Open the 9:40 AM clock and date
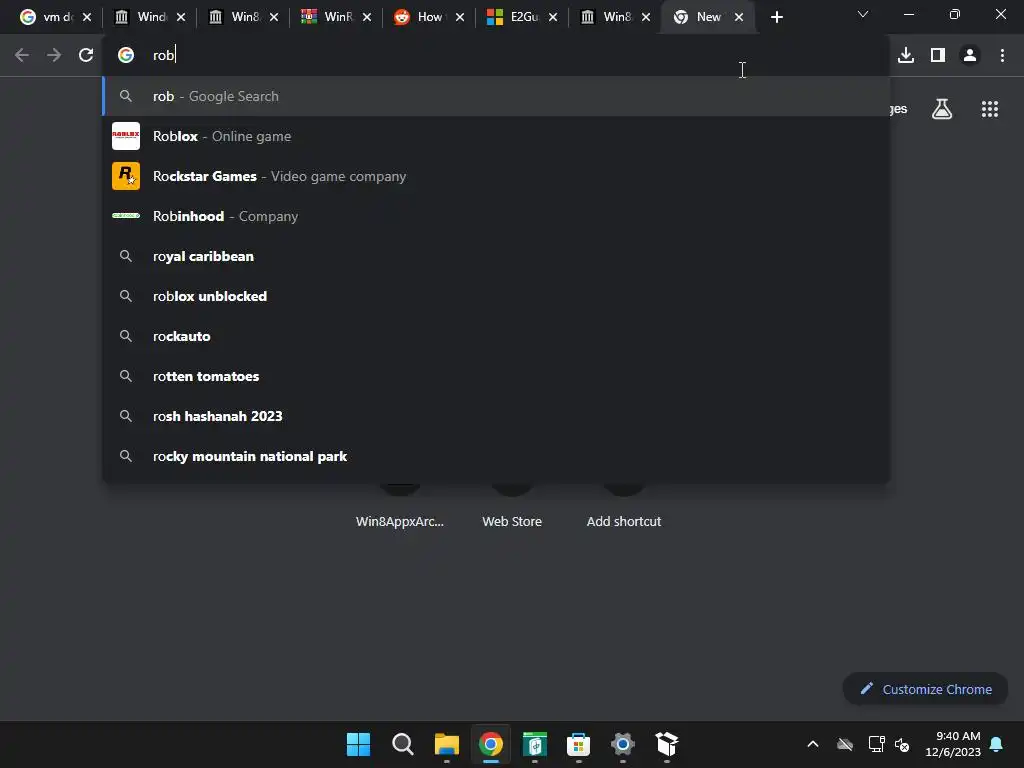The width and height of the screenshot is (1024, 768). tap(953, 744)
